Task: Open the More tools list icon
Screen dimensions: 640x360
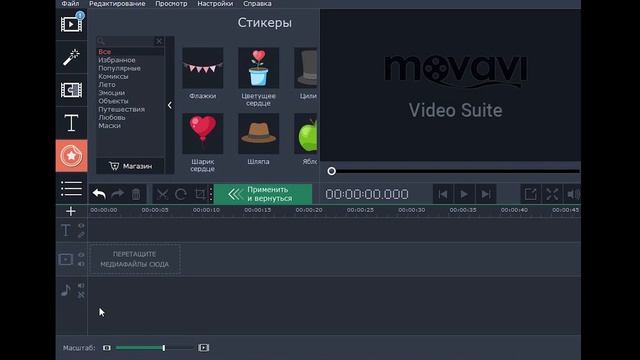Action: pos(71,189)
